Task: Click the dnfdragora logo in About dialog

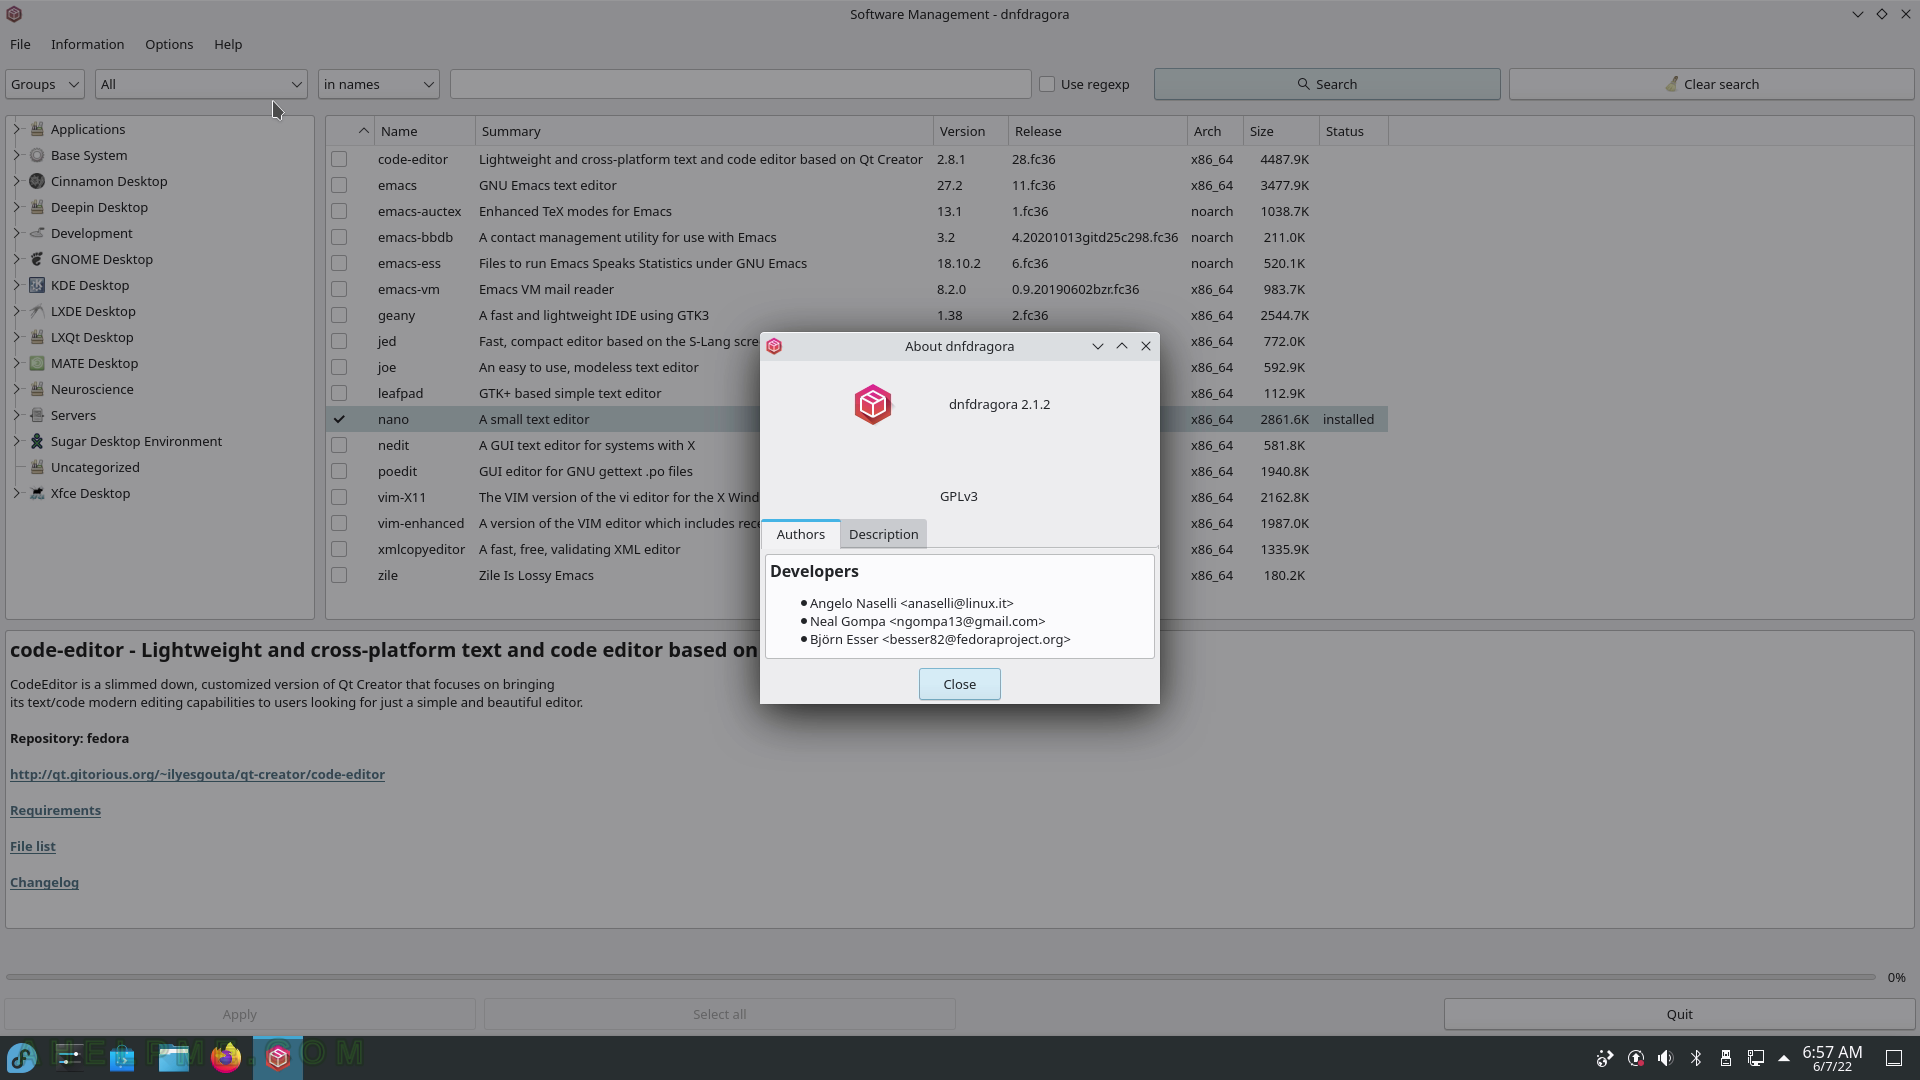Action: point(873,405)
